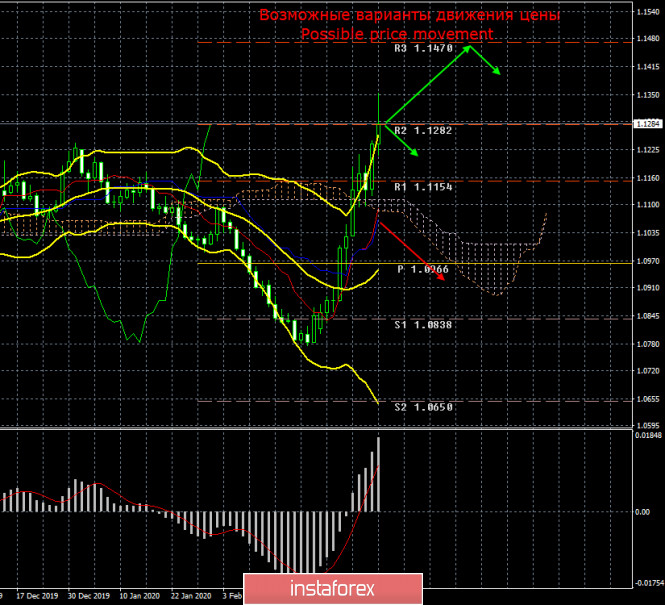Image resolution: width=665 pixels, height=605 pixels.
Task: Click the S2 1.0650 support label
Action: point(423,407)
